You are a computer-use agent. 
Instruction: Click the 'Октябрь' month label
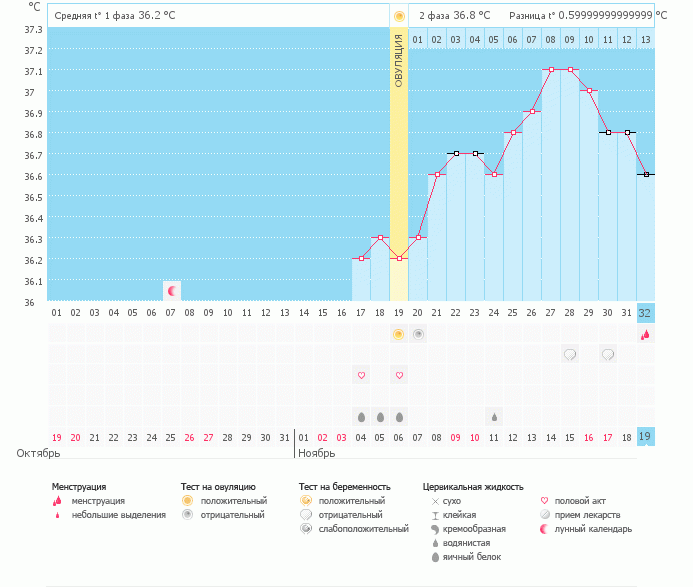coord(38,454)
